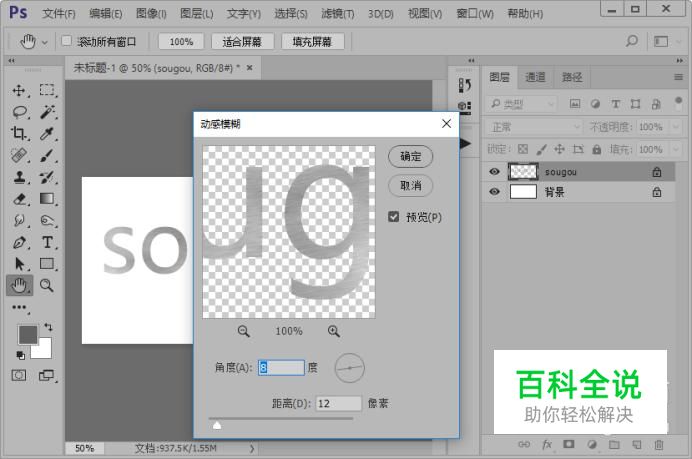Open the 文件(F) menu

[x=59, y=14]
